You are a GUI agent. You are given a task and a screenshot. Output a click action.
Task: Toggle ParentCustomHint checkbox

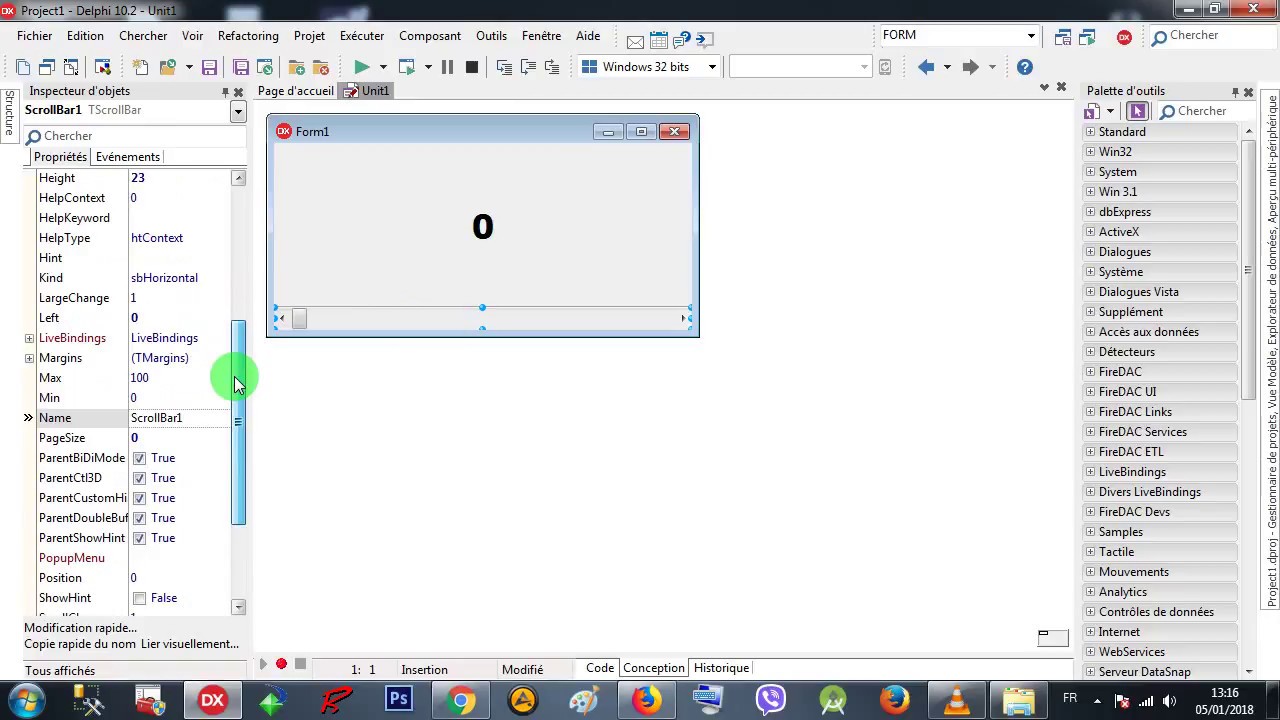139,498
